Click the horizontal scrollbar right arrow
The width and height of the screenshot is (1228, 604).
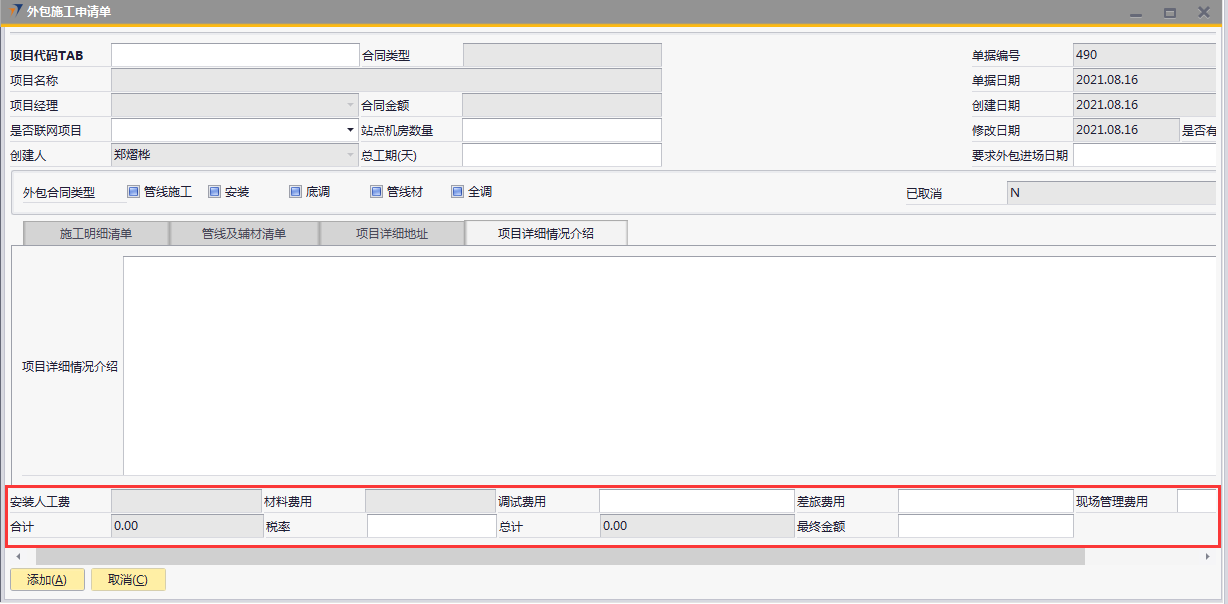click(x=1208, y=556)
